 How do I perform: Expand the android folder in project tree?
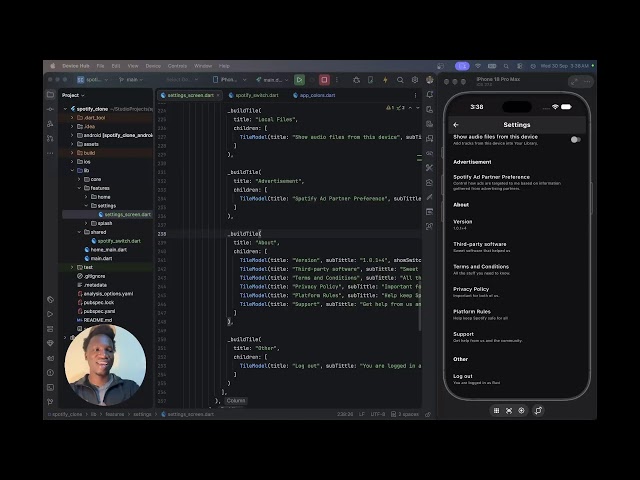pyautogui.click(x=72, y=135)
